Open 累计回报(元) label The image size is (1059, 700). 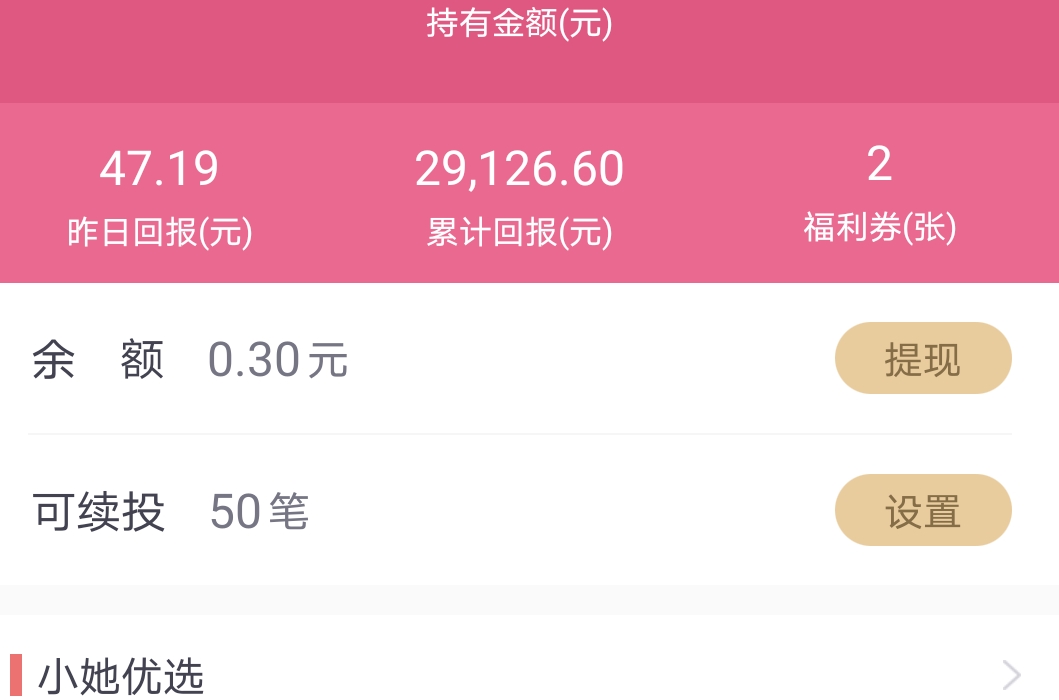519,232
